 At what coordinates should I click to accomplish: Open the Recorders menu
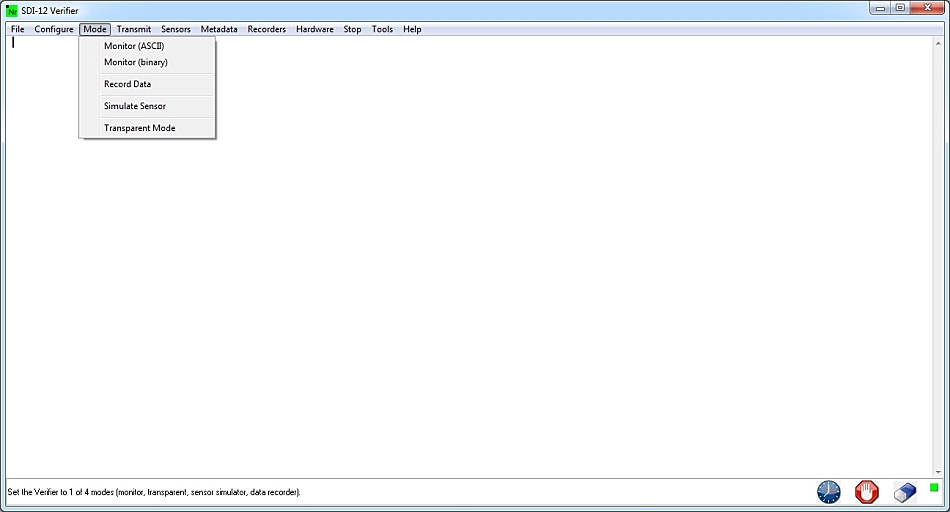pyautogui.click(x=267, y=29)
